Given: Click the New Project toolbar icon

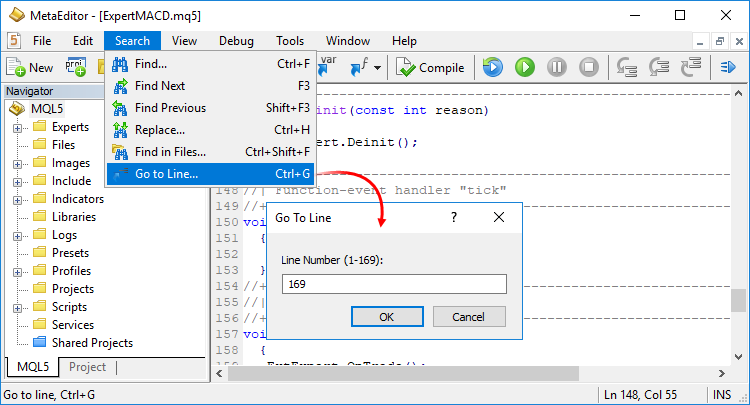Looking at the screenshot, I should (x=76, y=67).
